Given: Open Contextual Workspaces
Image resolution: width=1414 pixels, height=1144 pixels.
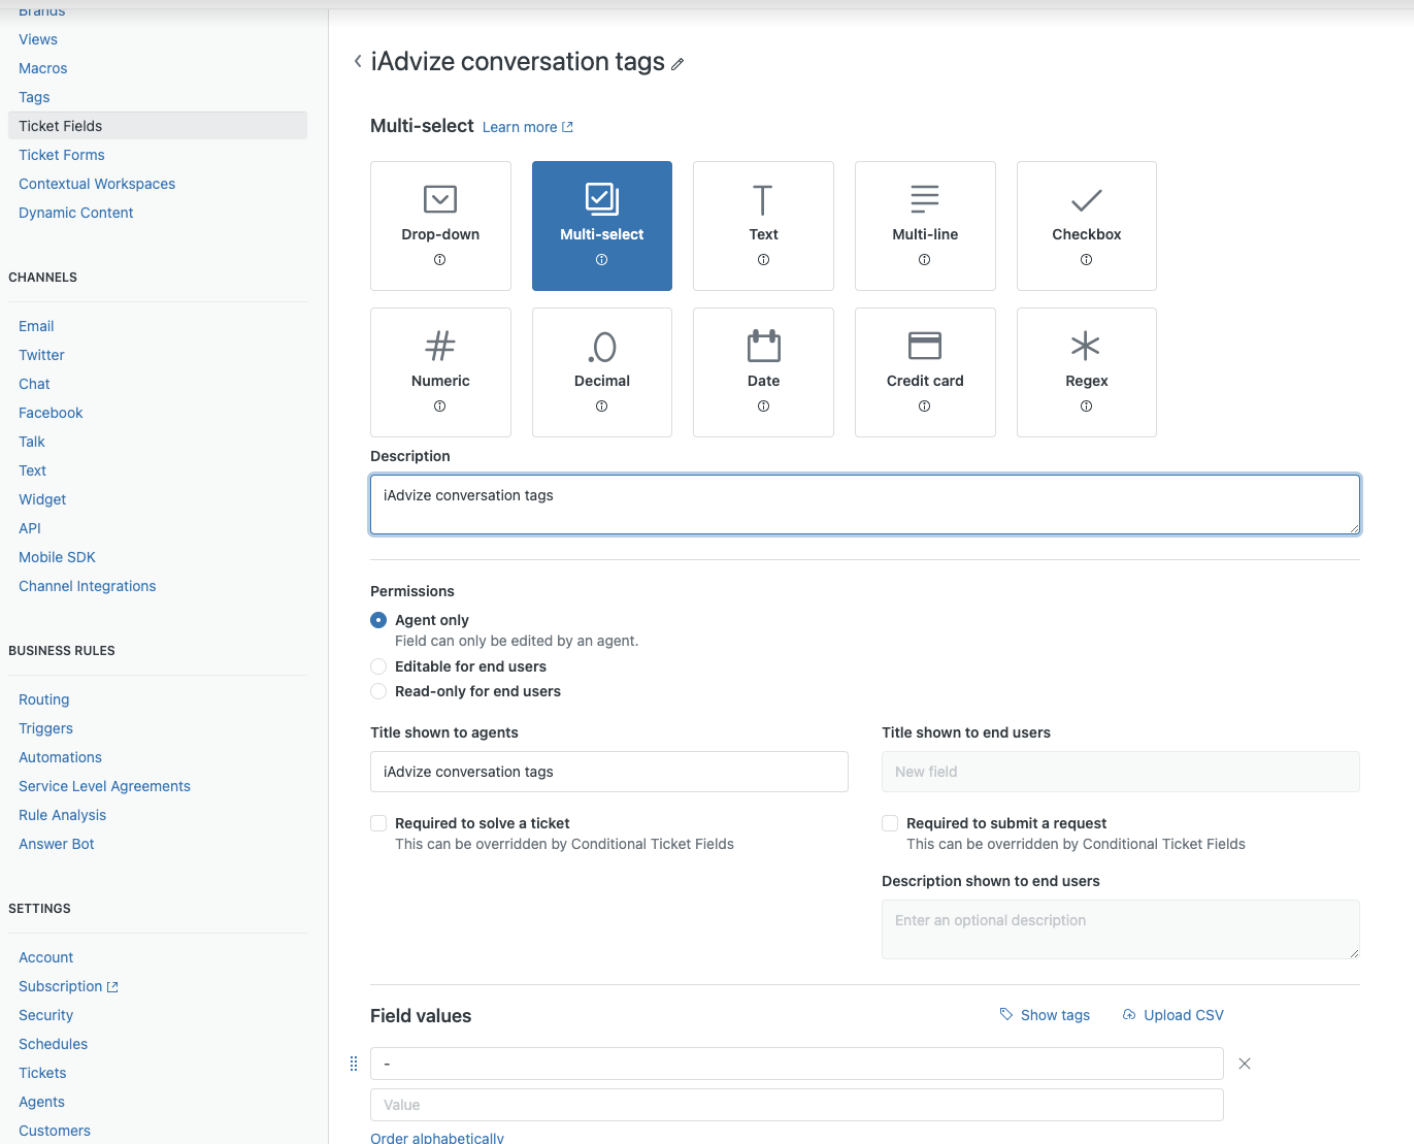Looking at the screenshot, I should click(x=97, y=184).
